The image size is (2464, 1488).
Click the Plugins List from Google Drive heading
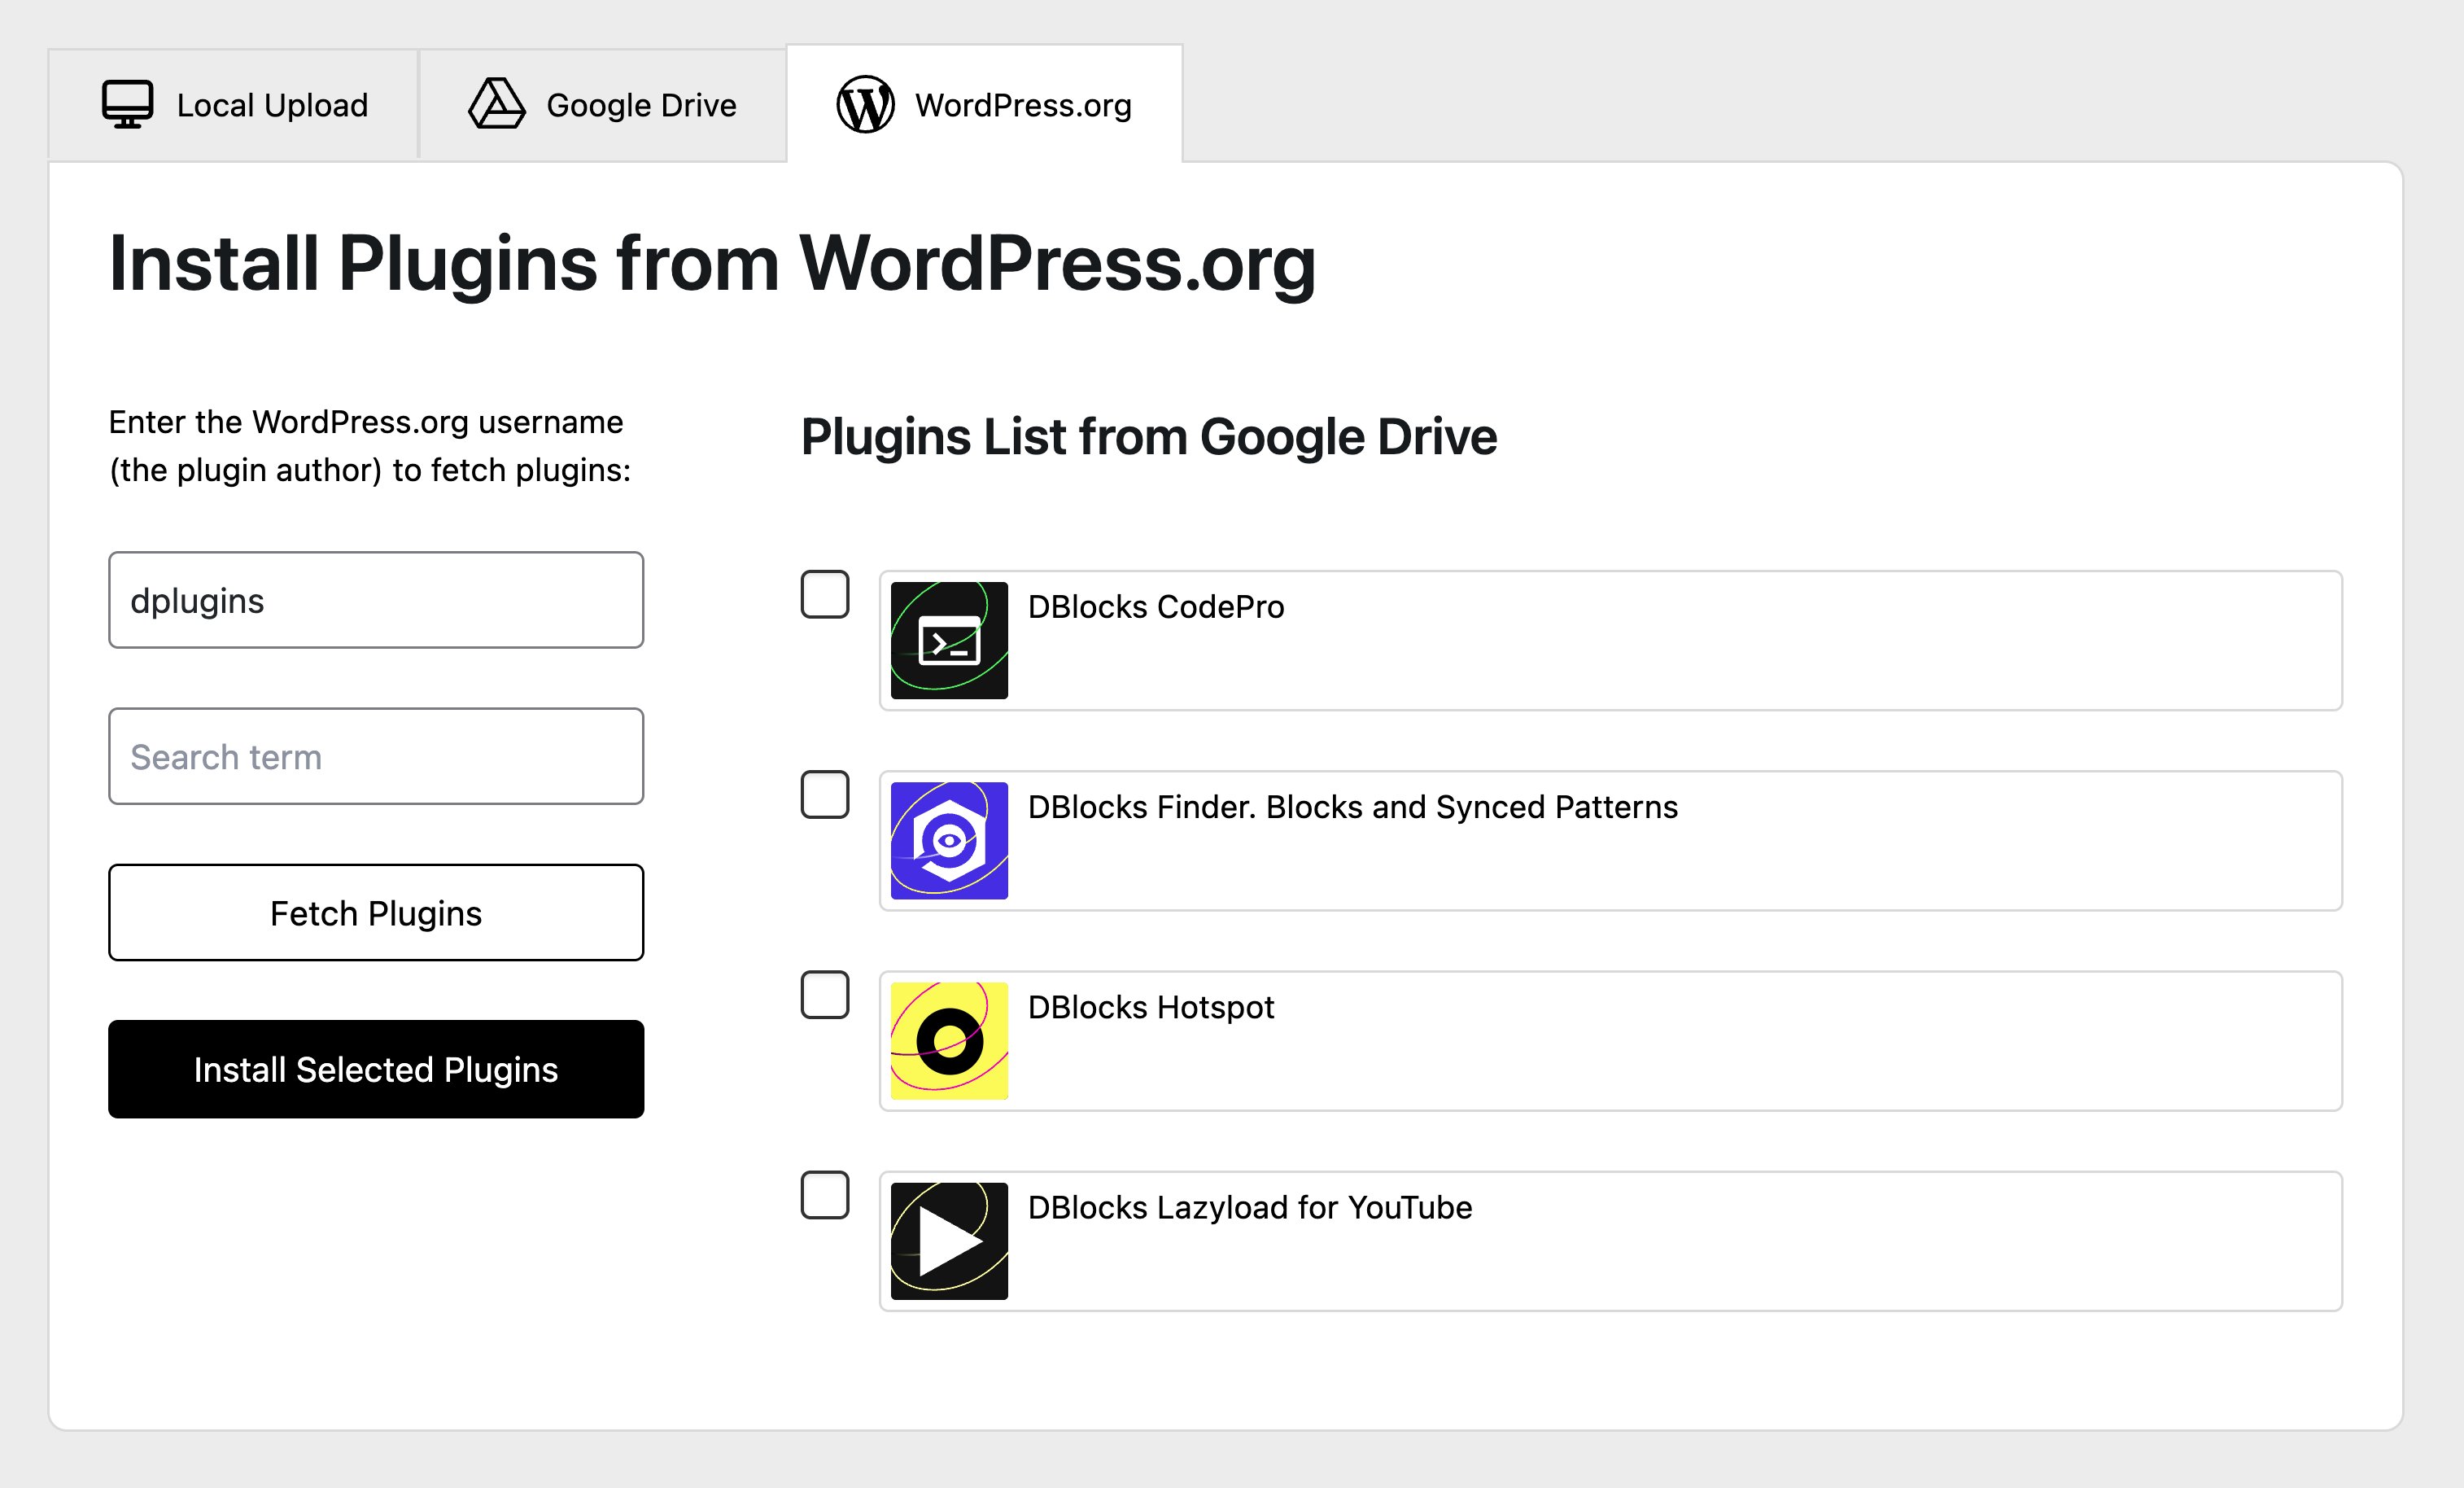point(1148,437)
